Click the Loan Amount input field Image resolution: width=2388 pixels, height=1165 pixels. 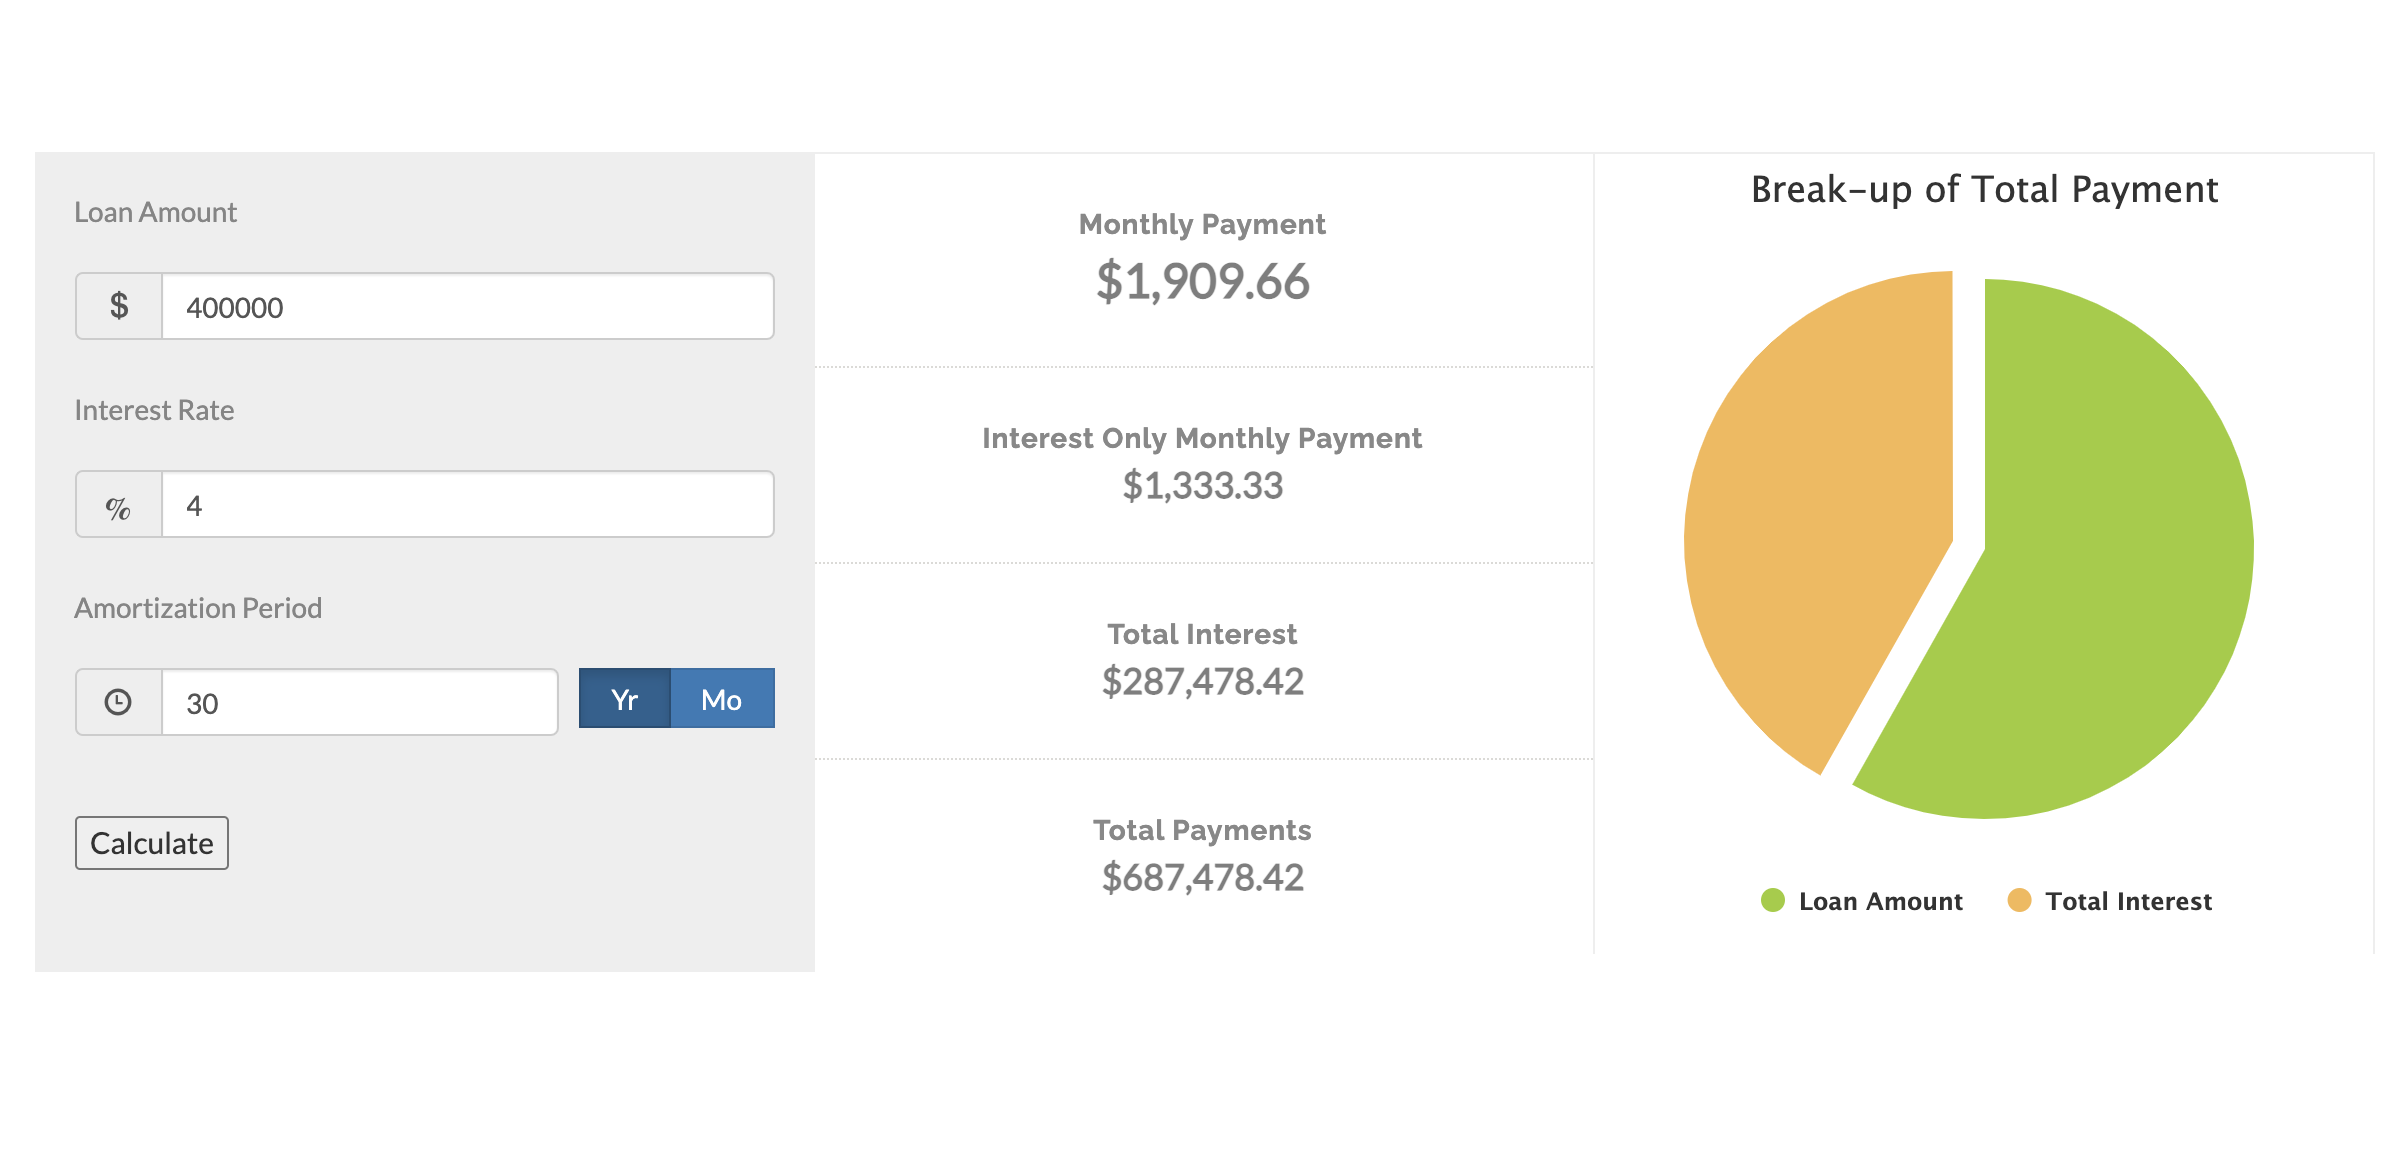[x=467, y=306]
